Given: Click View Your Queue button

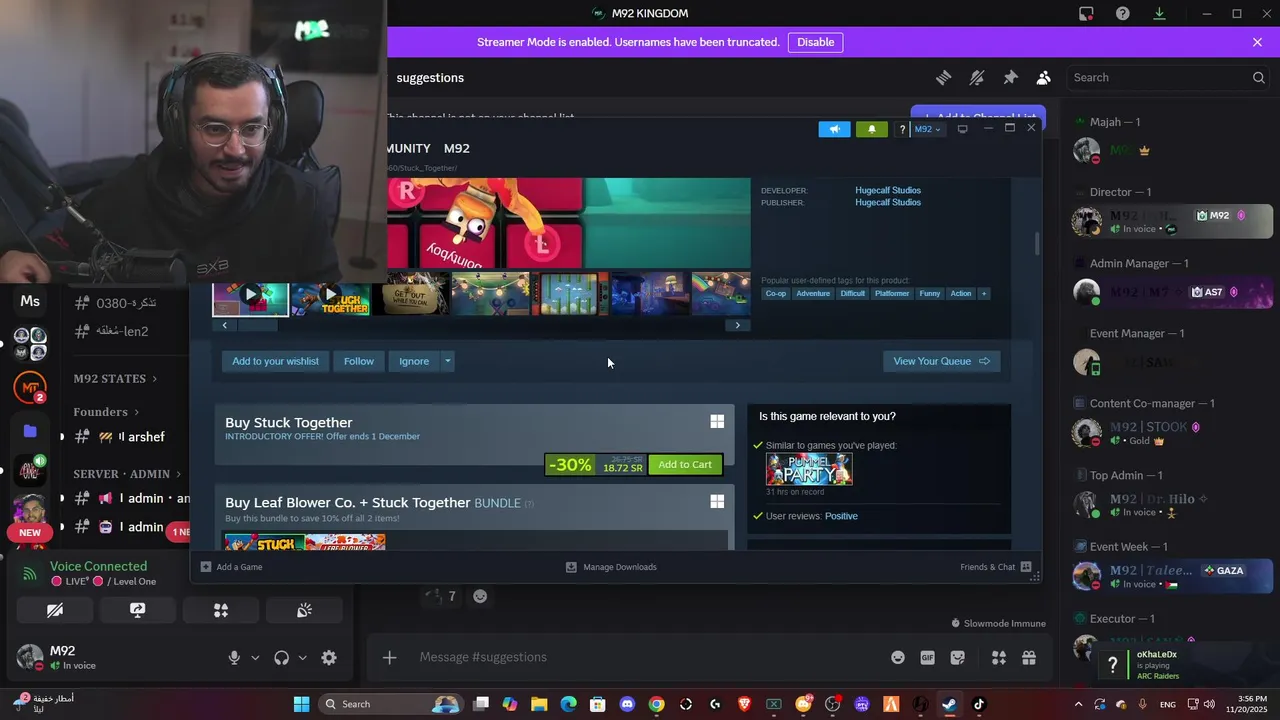Looking at the screenshot, I should point(941,361).
